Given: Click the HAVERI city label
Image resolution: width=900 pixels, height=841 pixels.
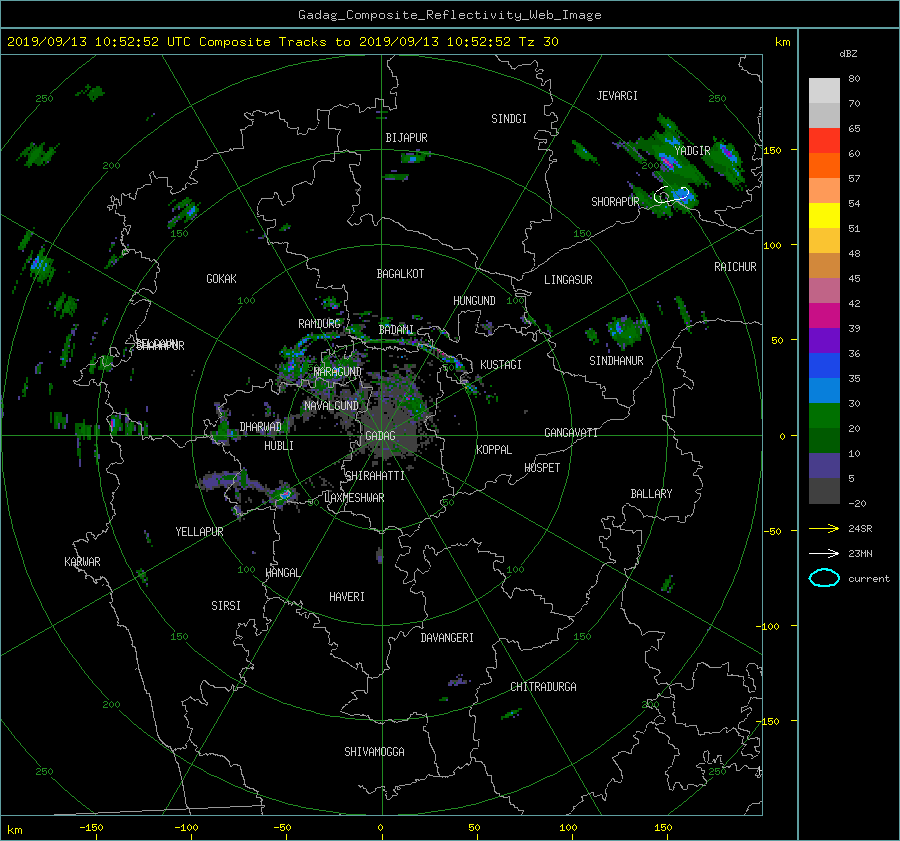Looking at the screenshot, I should pos(347,597).
